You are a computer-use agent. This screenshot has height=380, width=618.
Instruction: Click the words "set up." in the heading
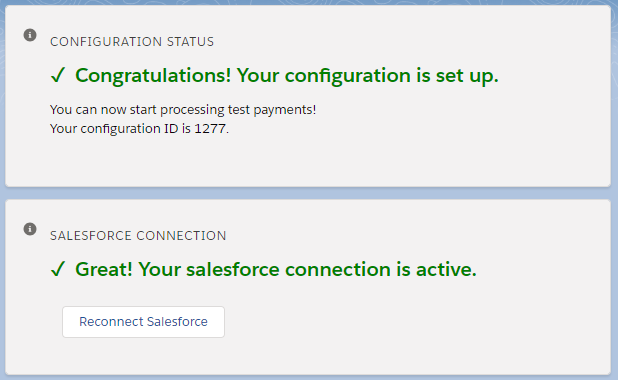[467, 75]
